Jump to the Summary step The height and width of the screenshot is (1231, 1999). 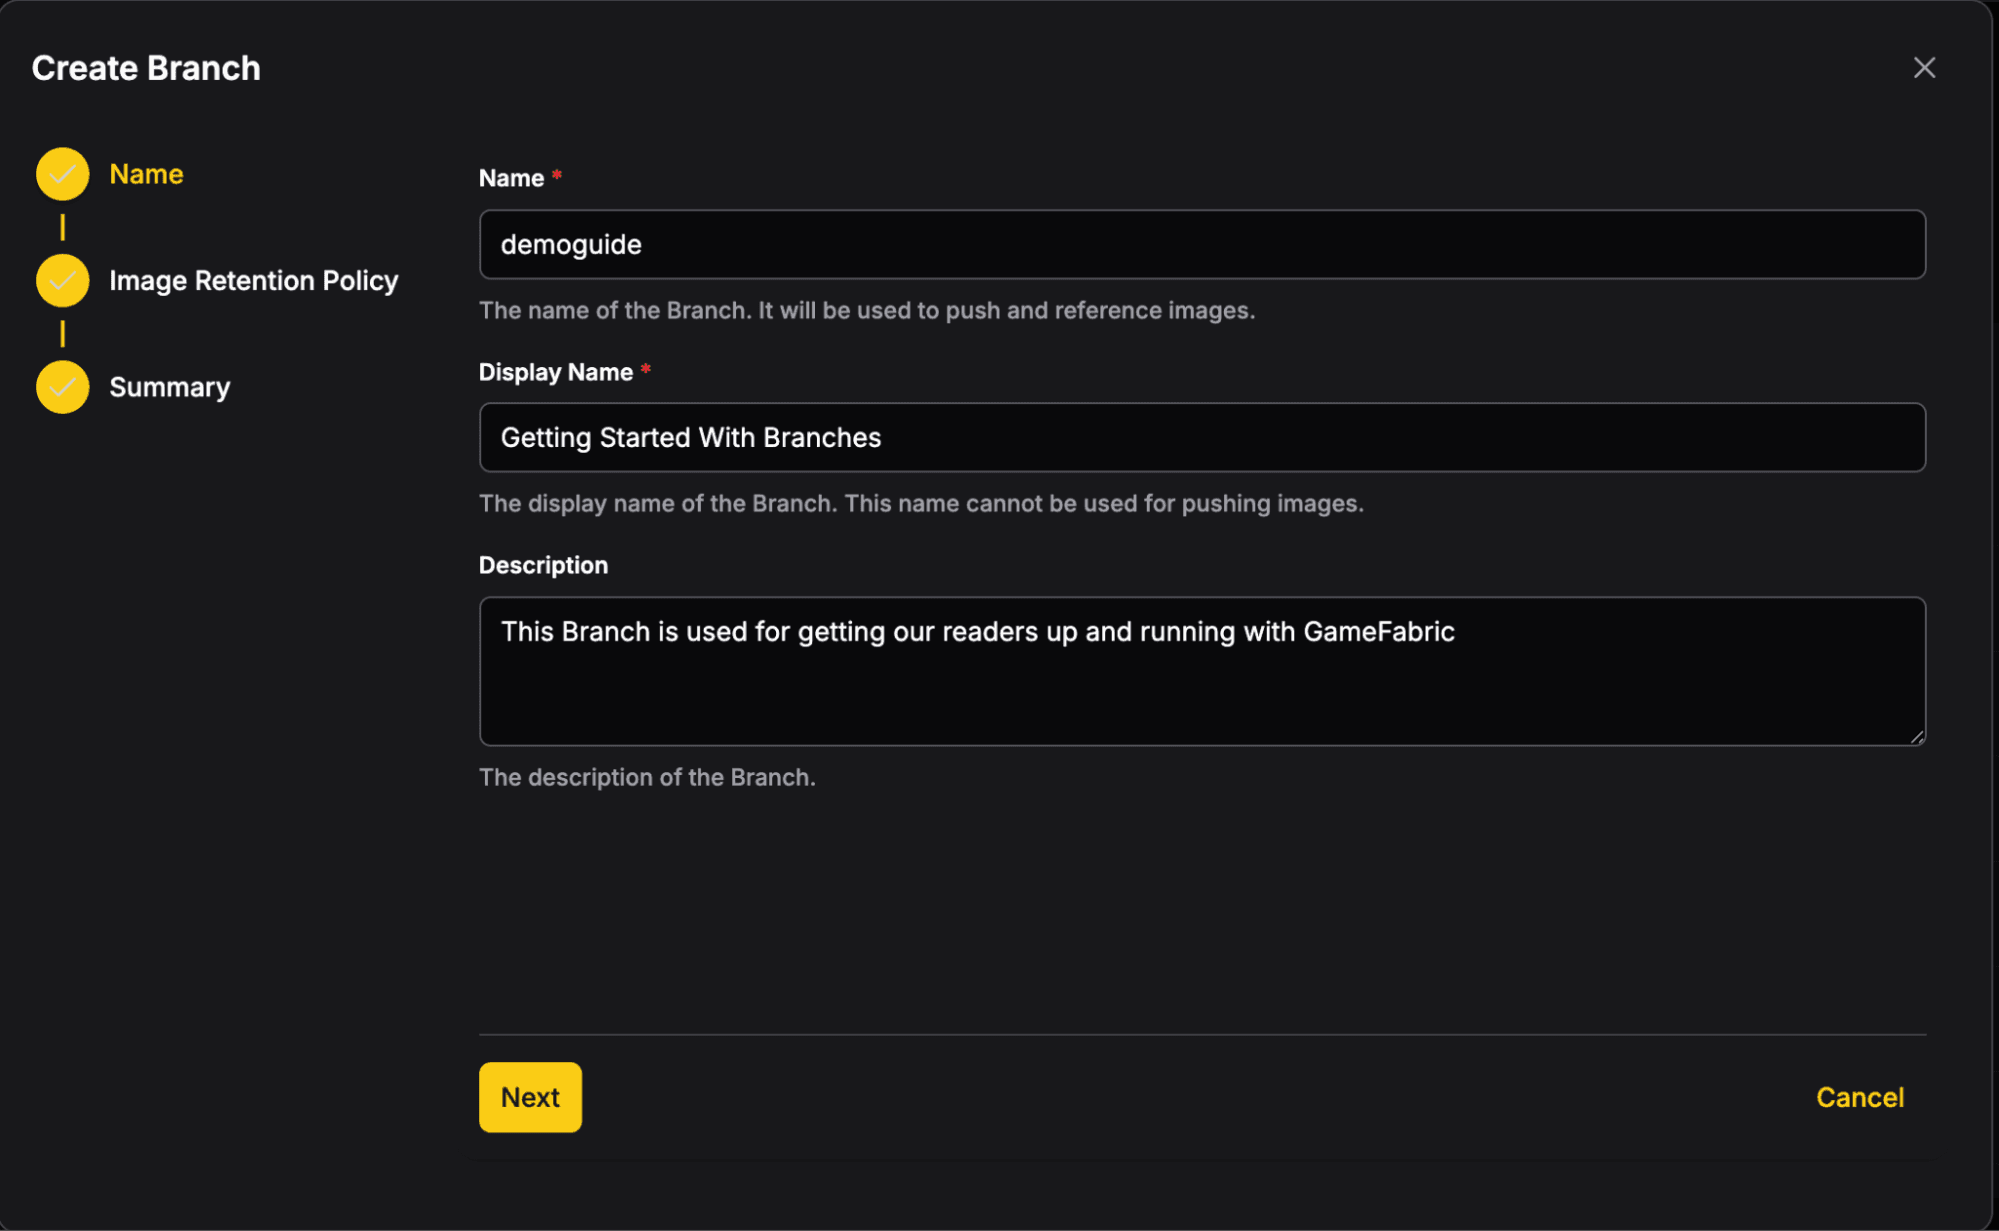click(x=170, y=387)
